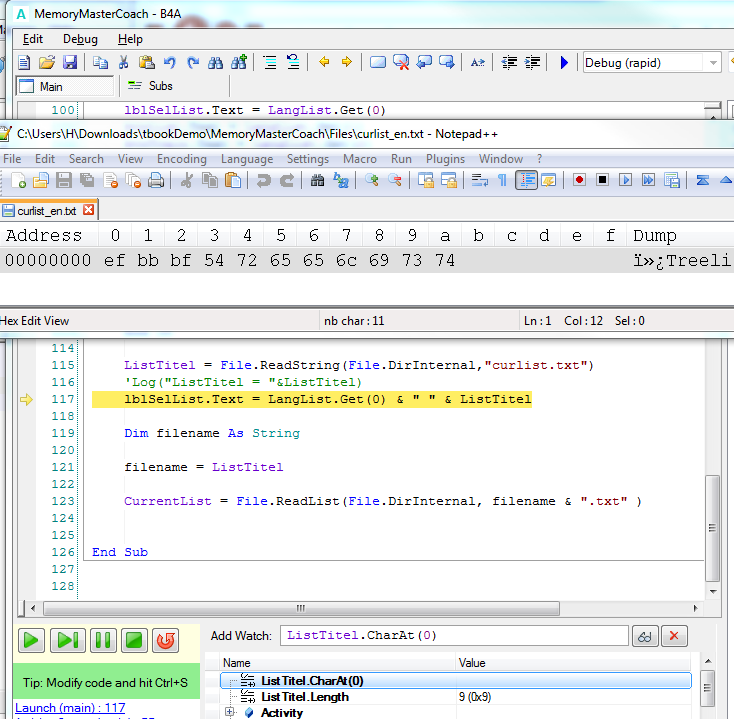
Task: Toggle Word Wrap in Notepad++ toolbar
Action: (479, 180)
